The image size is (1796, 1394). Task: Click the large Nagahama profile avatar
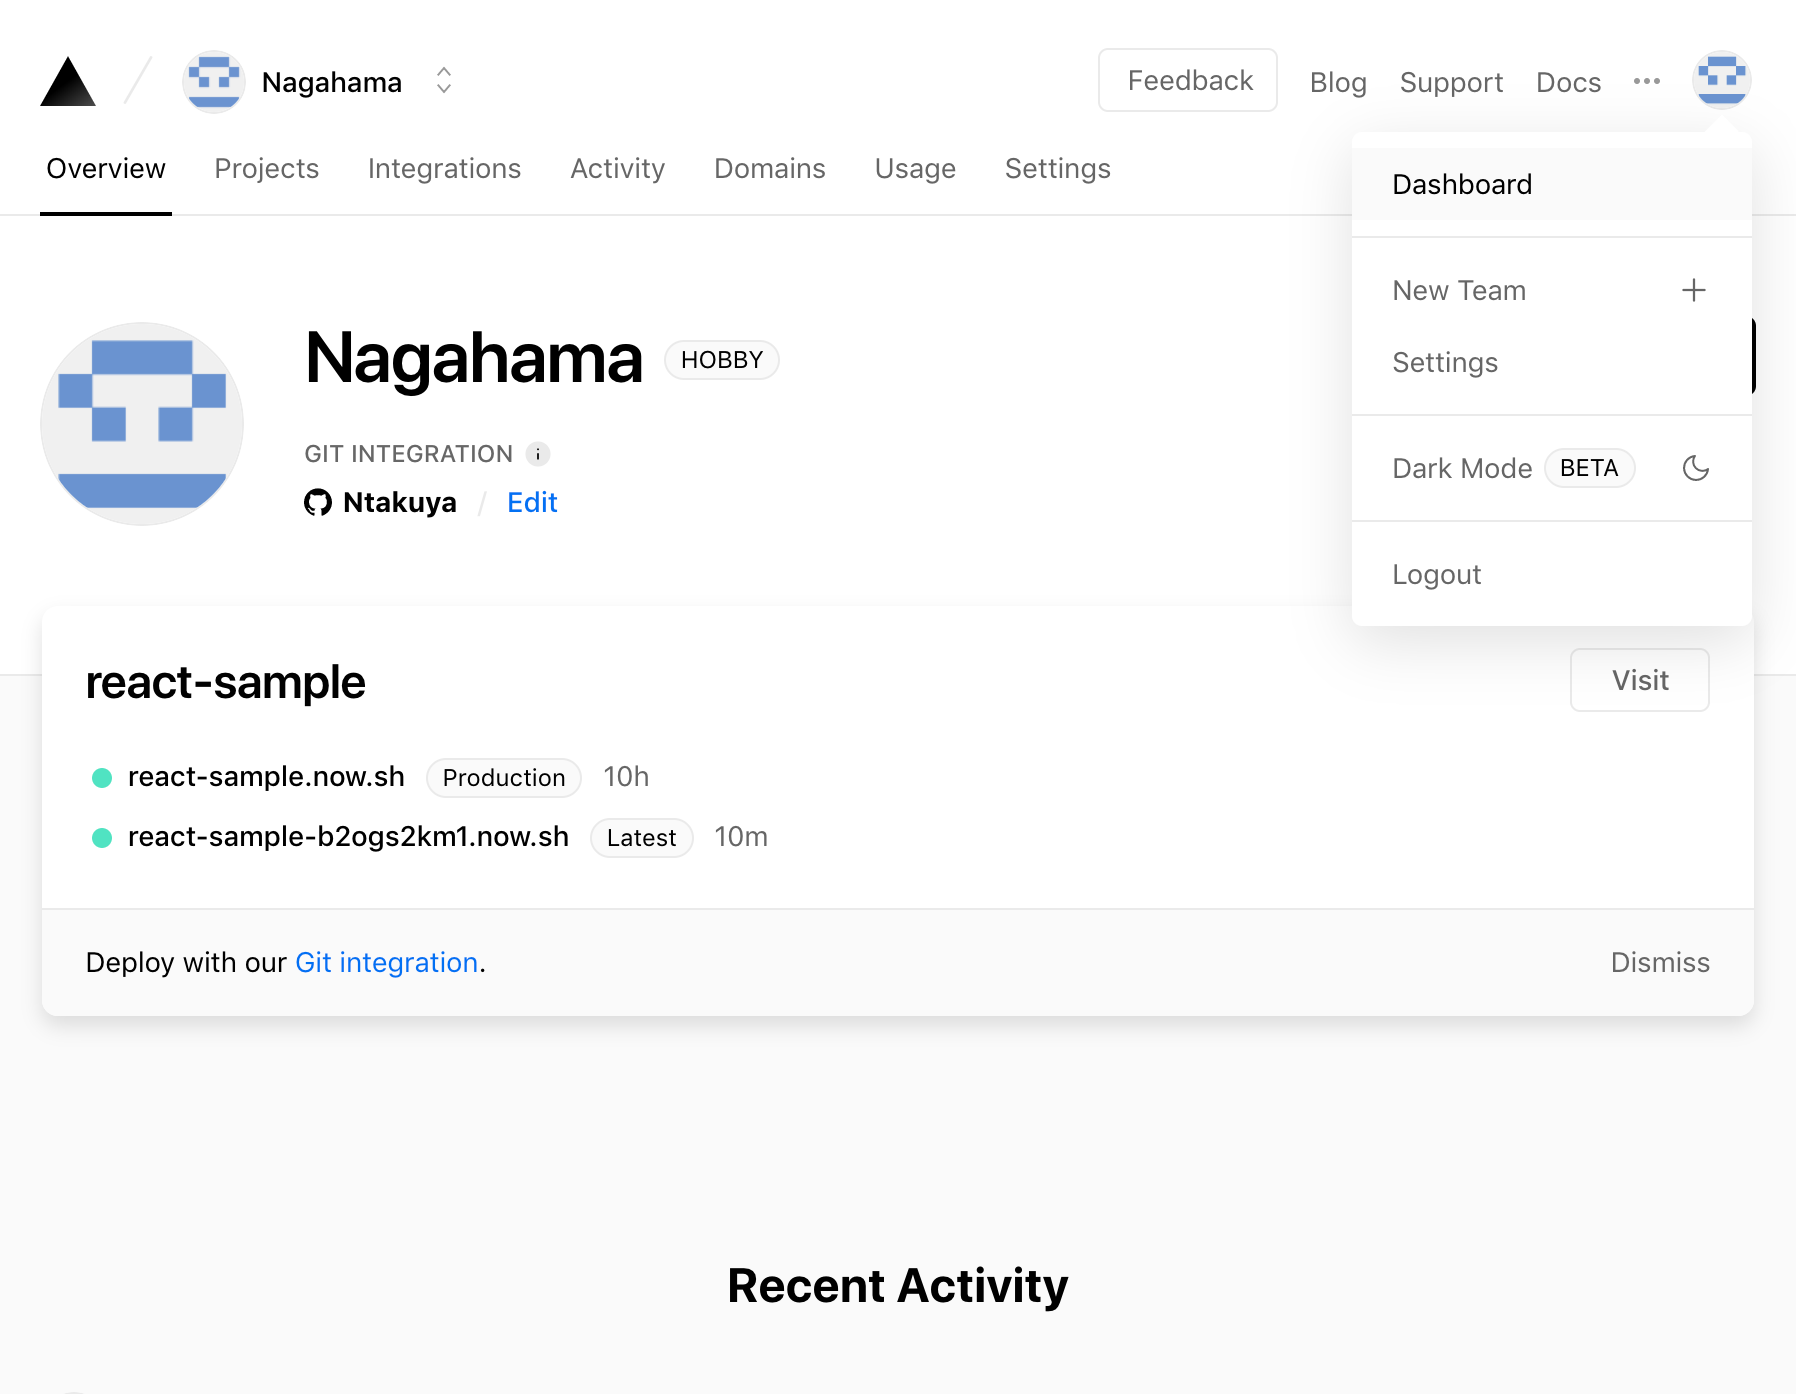point(141,424)
